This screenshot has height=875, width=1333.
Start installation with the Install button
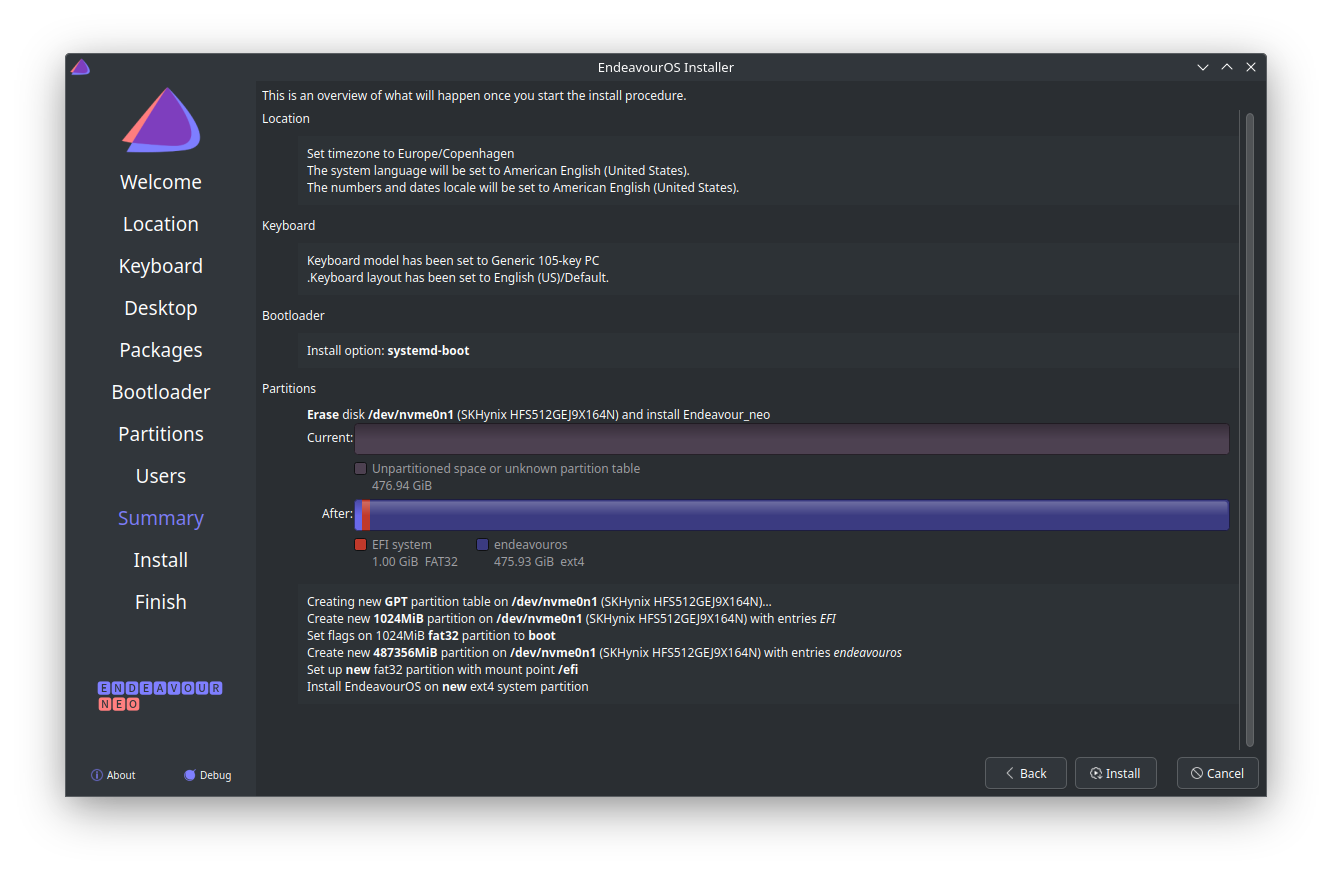pos(1115,773)
